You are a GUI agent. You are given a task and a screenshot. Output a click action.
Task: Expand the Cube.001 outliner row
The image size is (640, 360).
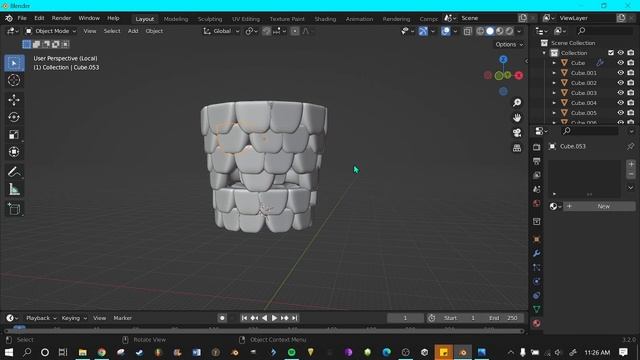click(x=554, y=73)
